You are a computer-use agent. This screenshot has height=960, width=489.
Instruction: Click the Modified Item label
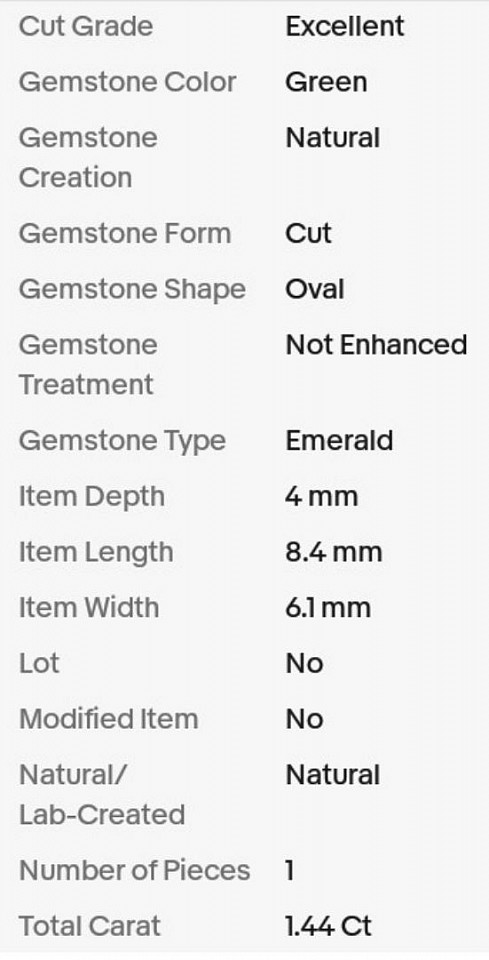108,719
